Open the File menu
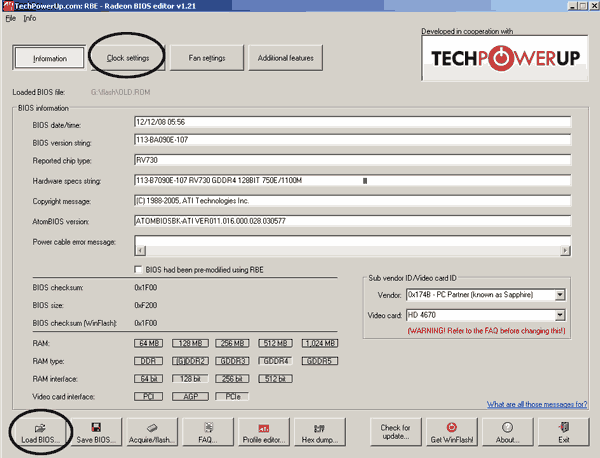This screenshot has height=458, width=600. (x=10, y=18)
